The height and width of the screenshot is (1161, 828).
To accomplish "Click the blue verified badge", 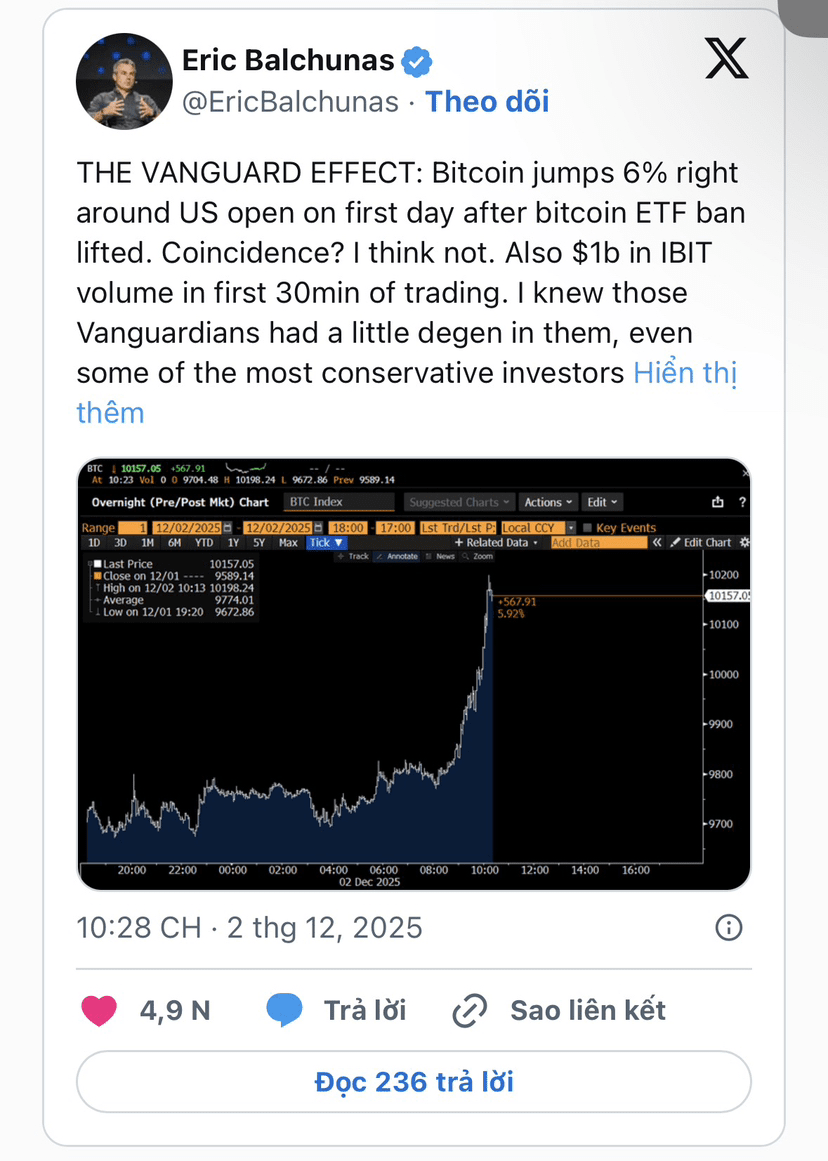I will point(417,62).
